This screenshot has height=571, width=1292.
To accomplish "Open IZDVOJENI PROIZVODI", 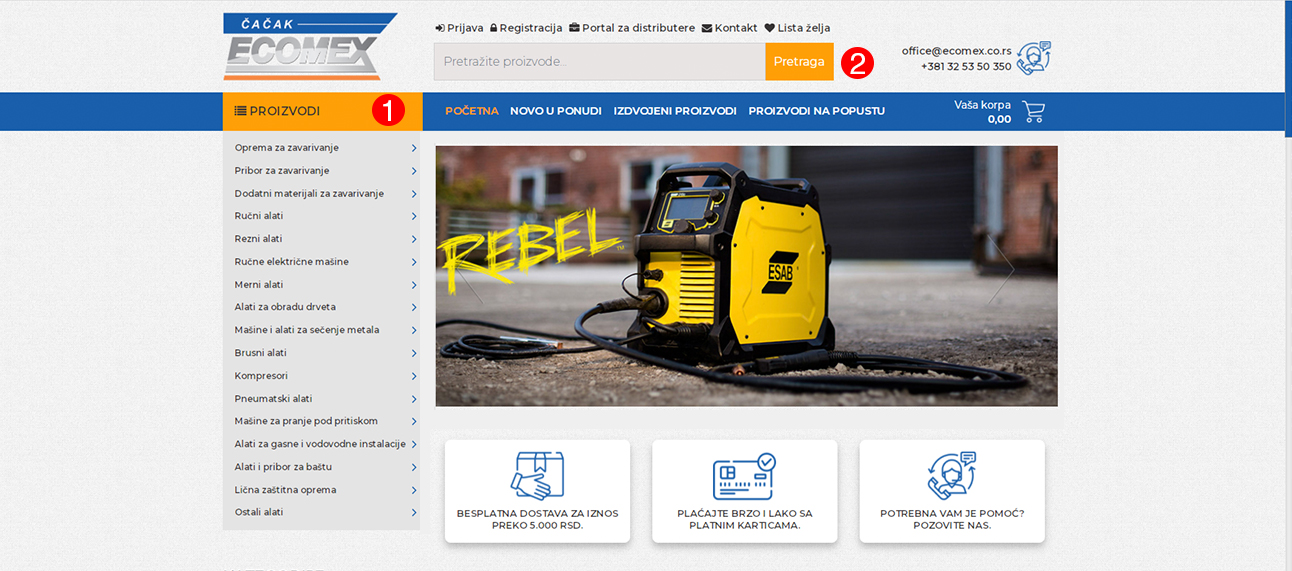I will pyautogui.click(x=675, y=111).
